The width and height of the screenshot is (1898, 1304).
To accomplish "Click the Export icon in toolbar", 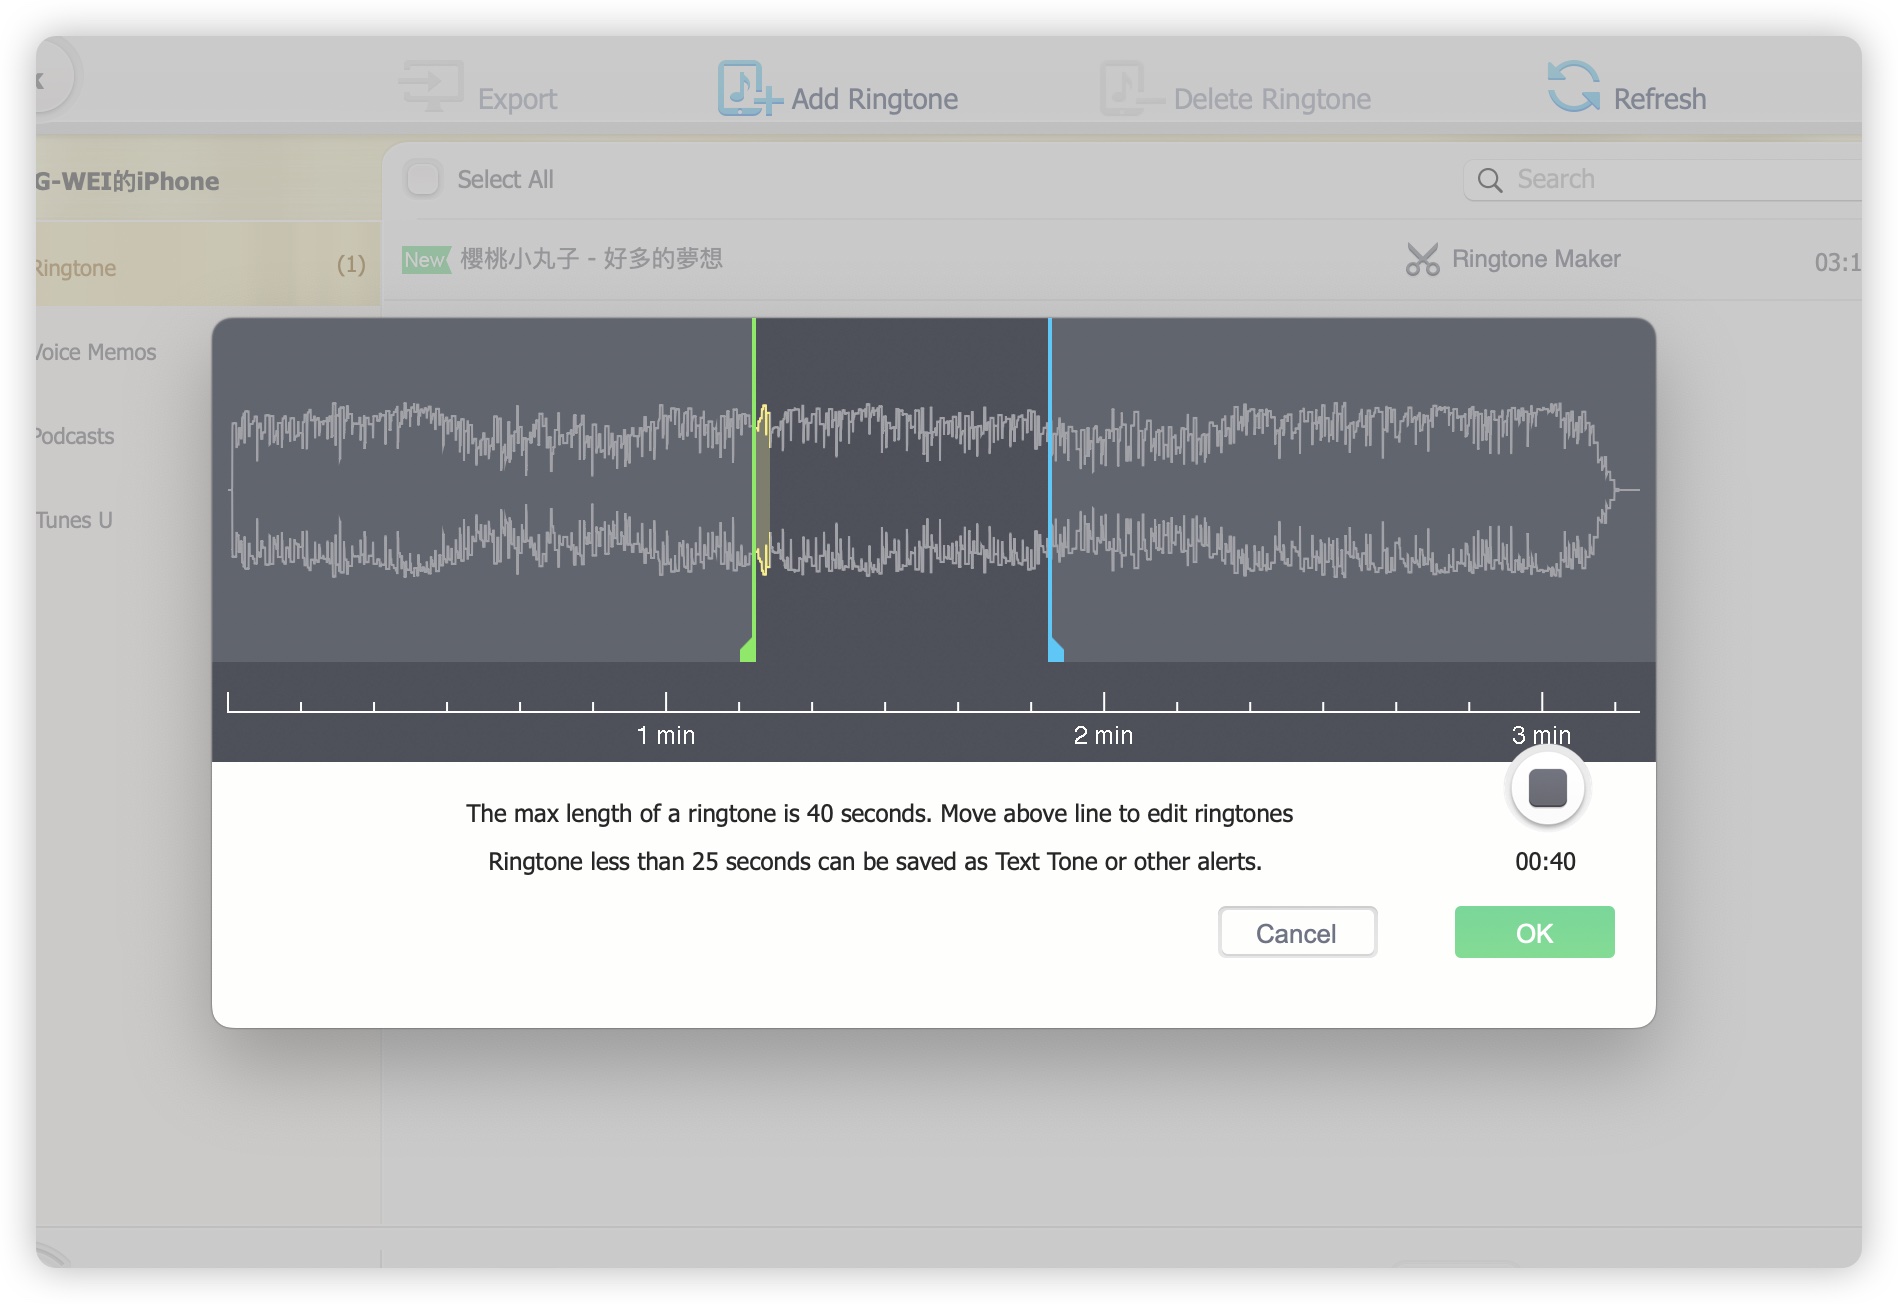I will (x=431, y=87).
